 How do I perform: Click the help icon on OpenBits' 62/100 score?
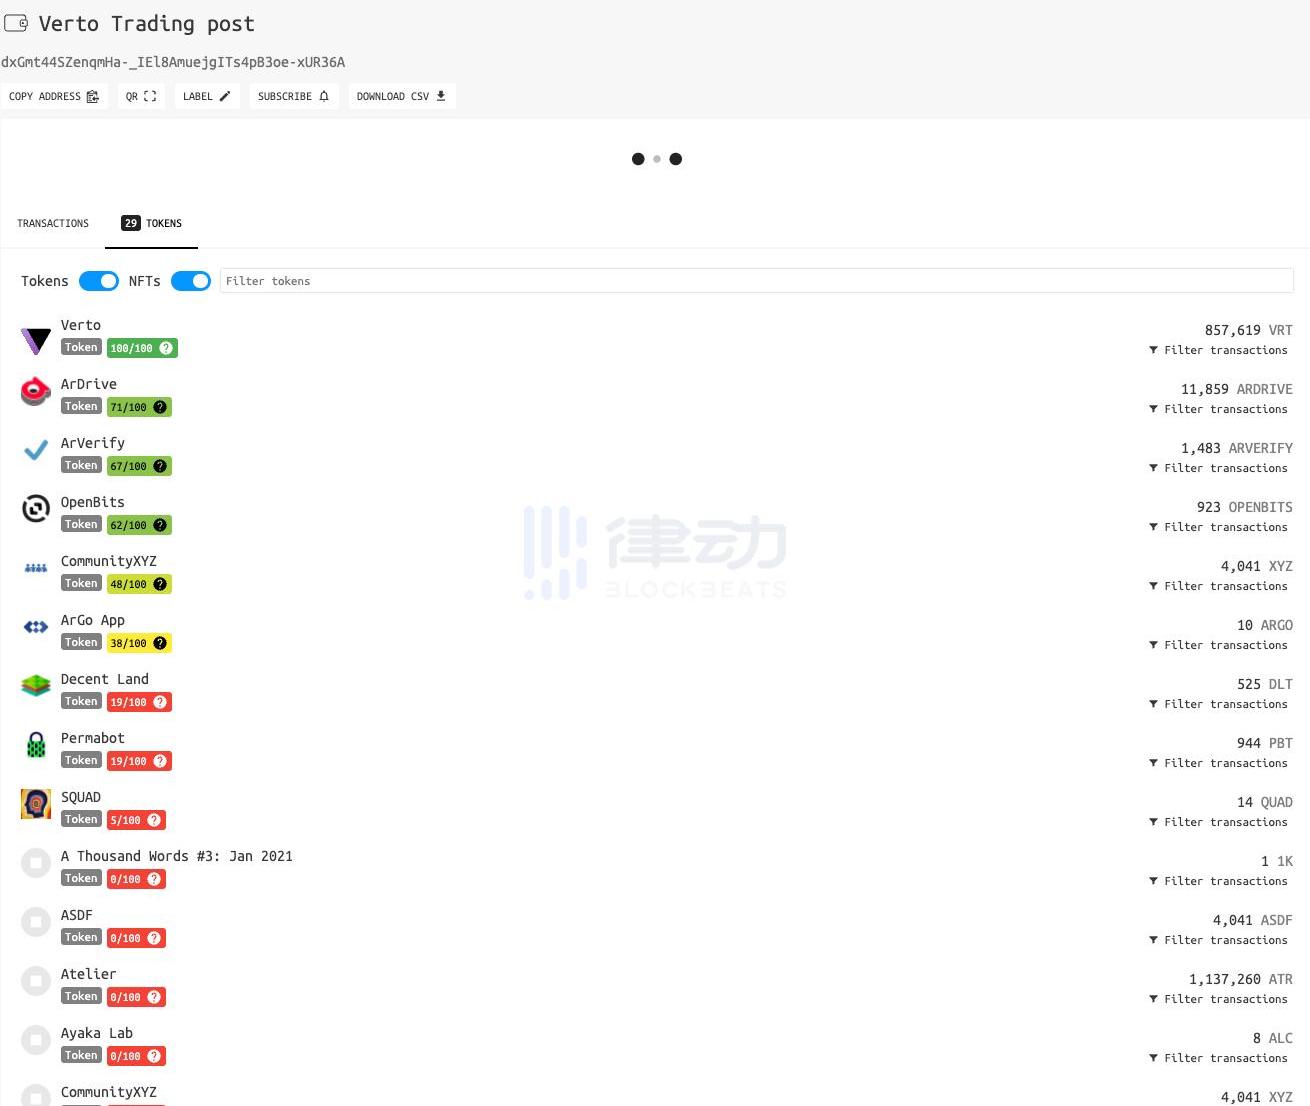pos(160,525)
